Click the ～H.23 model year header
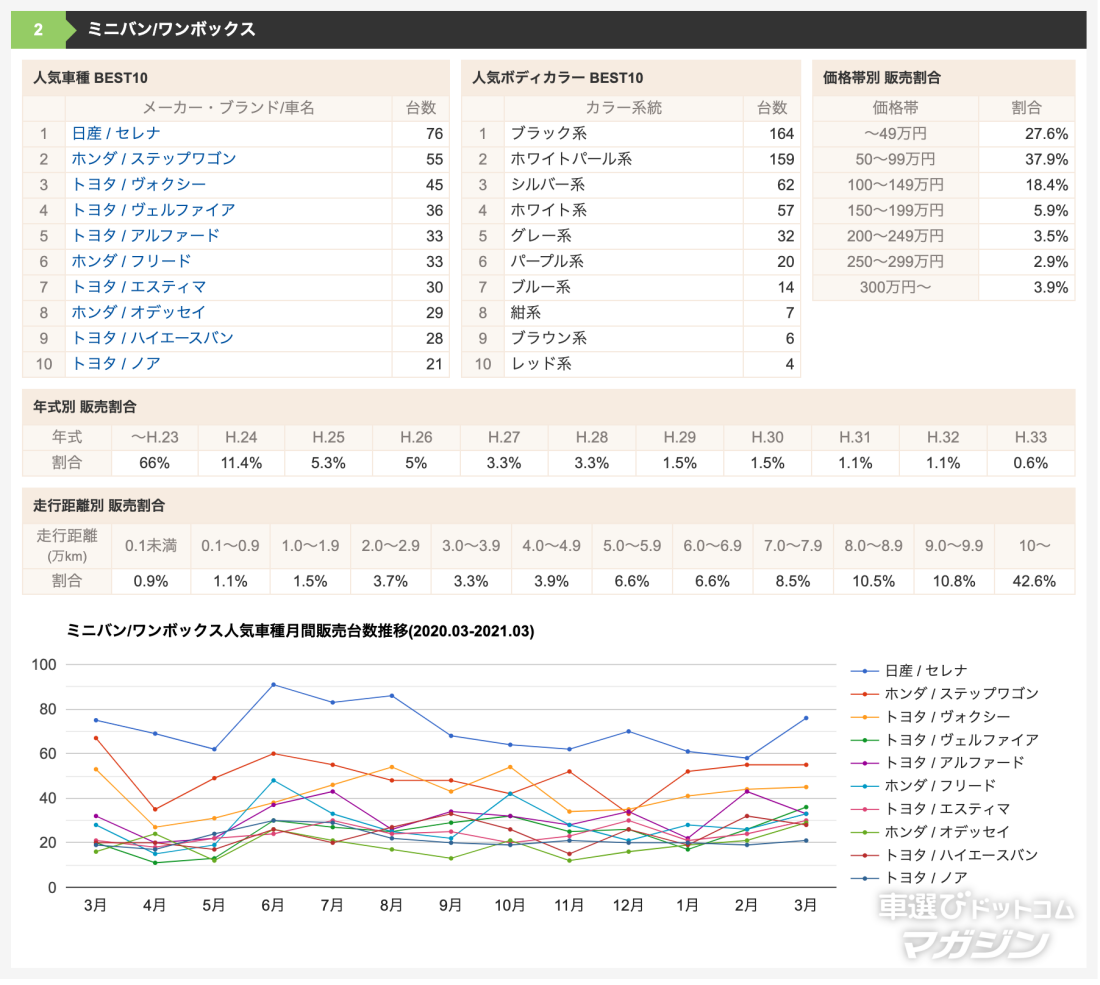Image resolution: width=1100 pixels, height=985 pixels. point(154,437)
